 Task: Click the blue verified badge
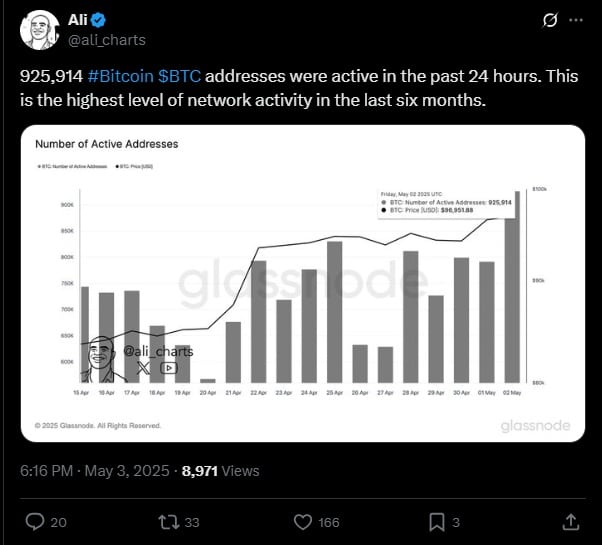(x=99, y=20)
